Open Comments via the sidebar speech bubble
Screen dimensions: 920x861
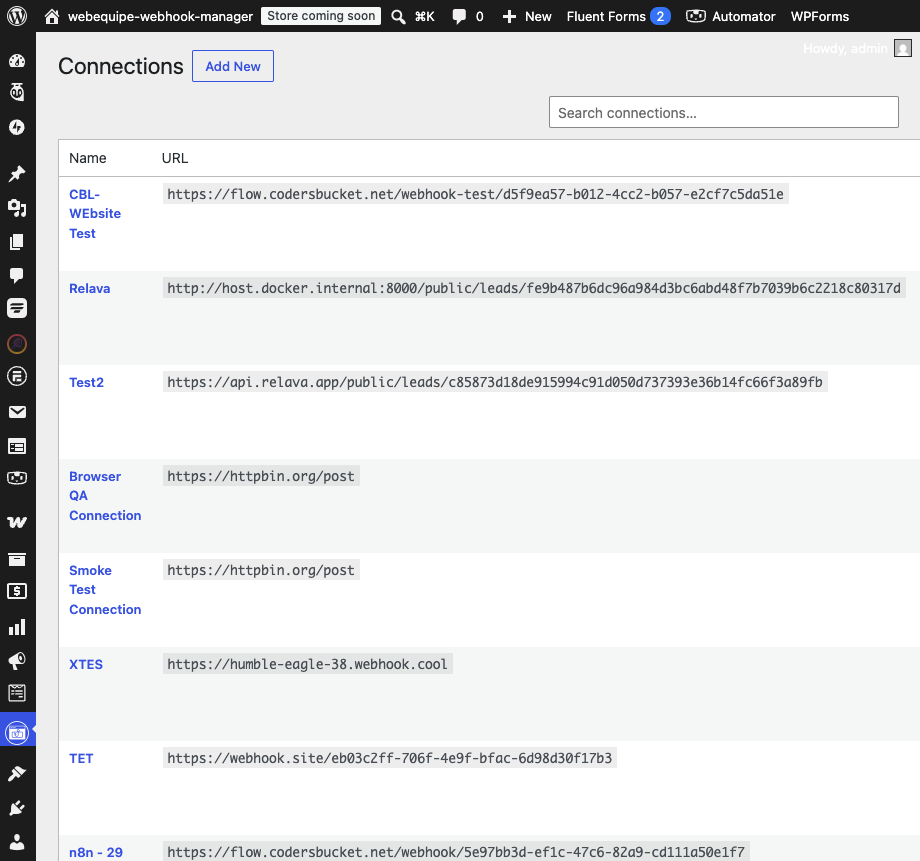tap(17, 275)
